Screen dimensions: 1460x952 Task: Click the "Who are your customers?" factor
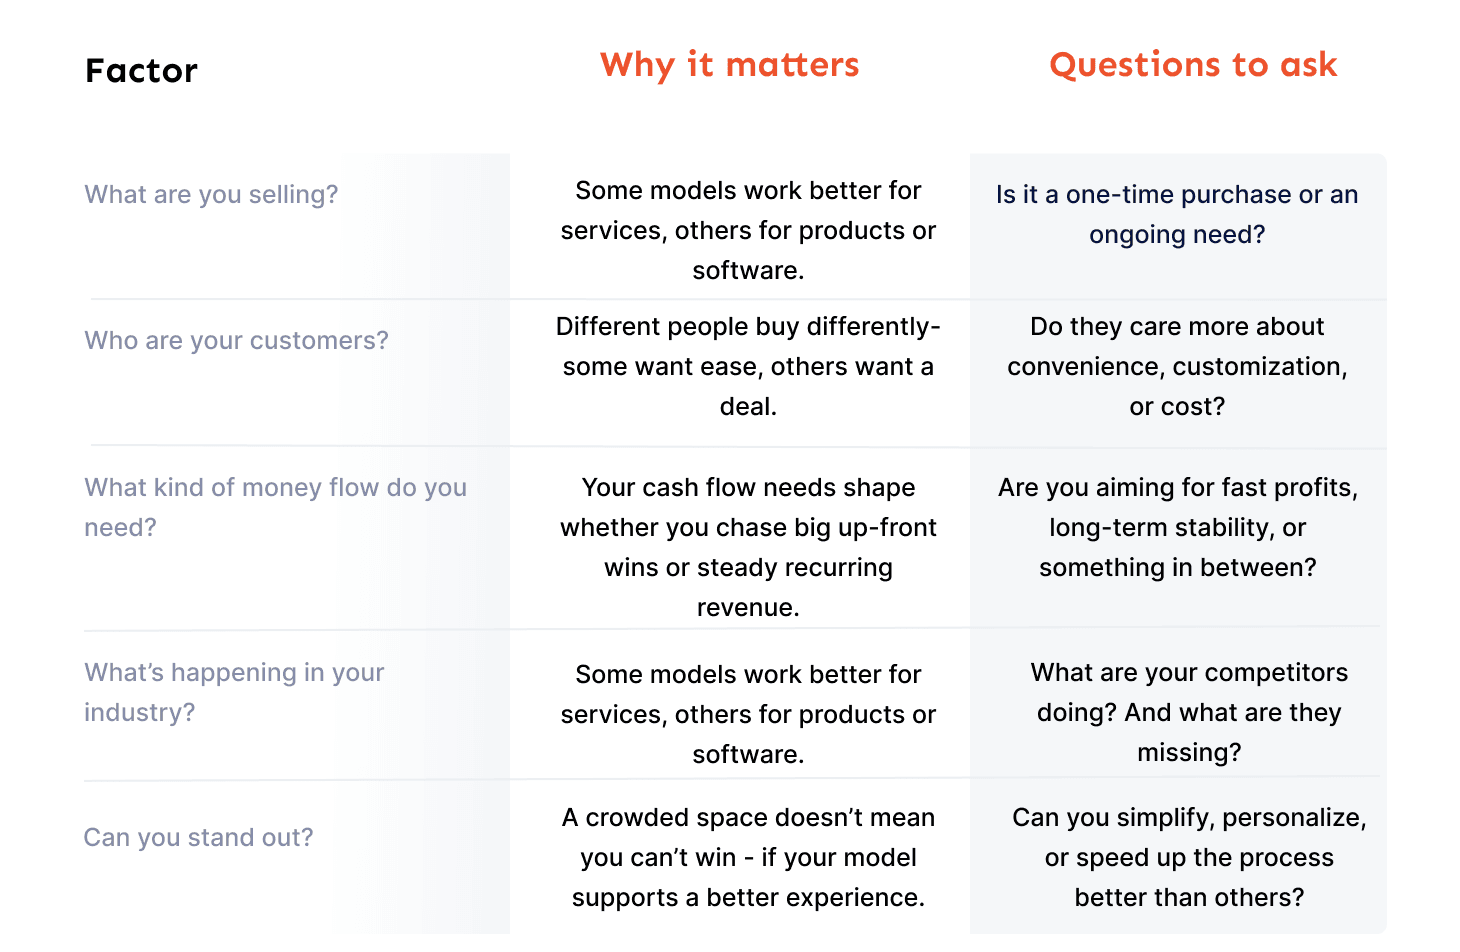coord(236,340)
